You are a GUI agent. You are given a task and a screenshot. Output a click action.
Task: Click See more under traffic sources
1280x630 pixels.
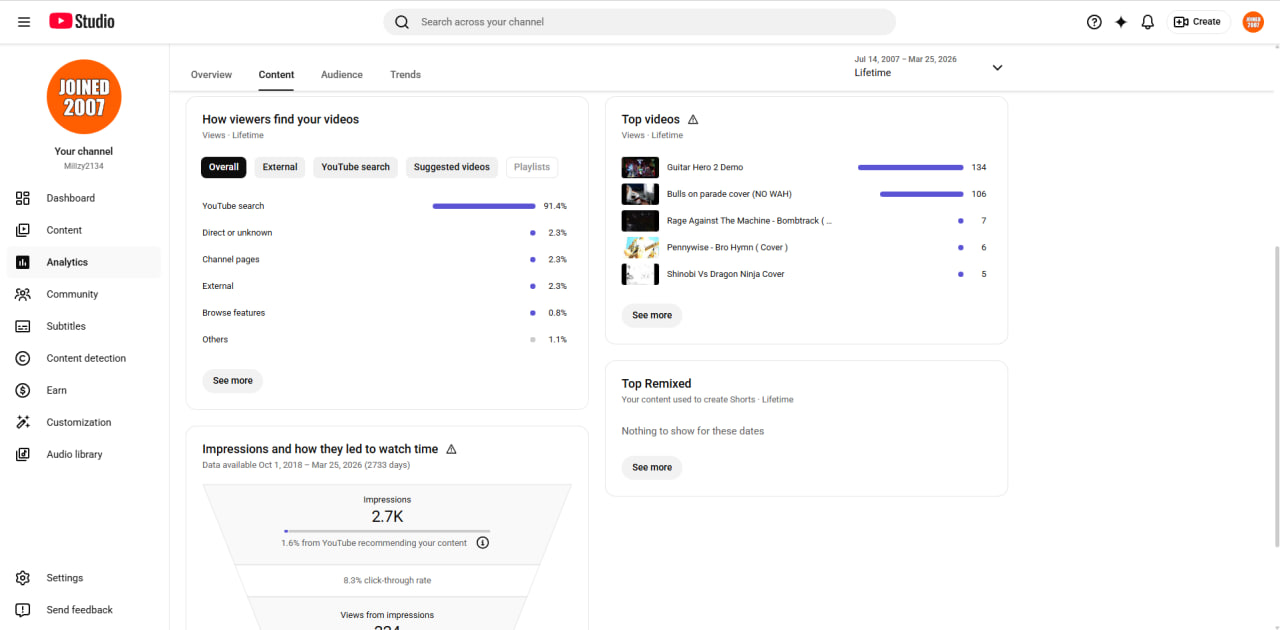click(233, 380)
